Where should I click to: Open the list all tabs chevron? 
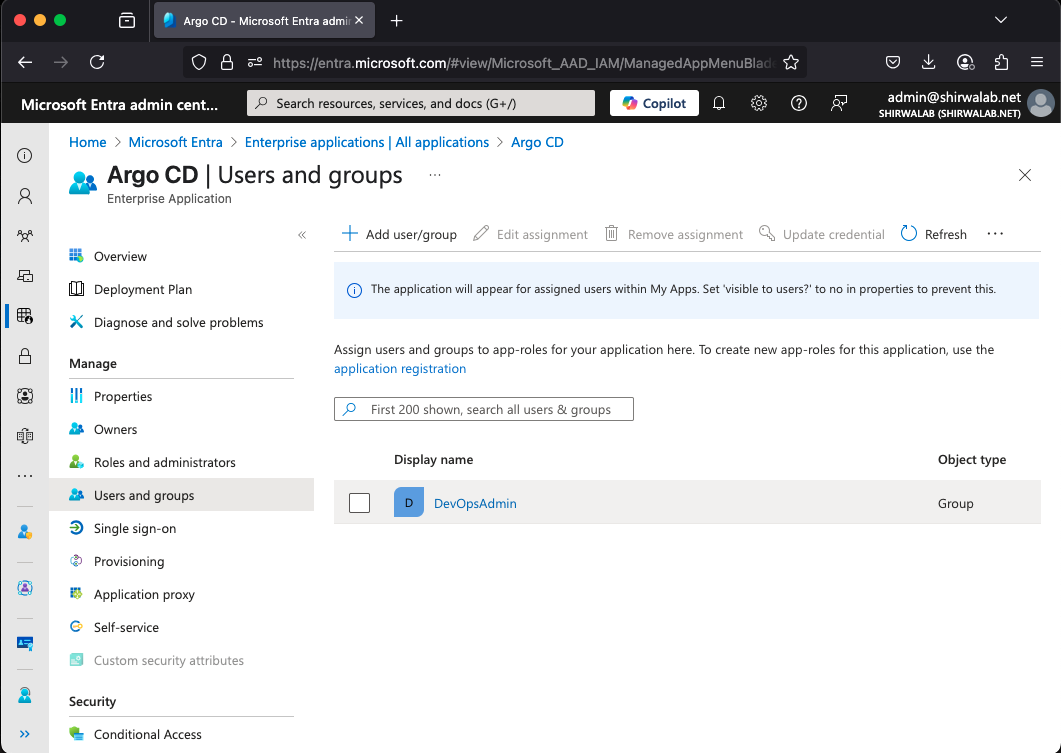click(x=1001, y=20)
